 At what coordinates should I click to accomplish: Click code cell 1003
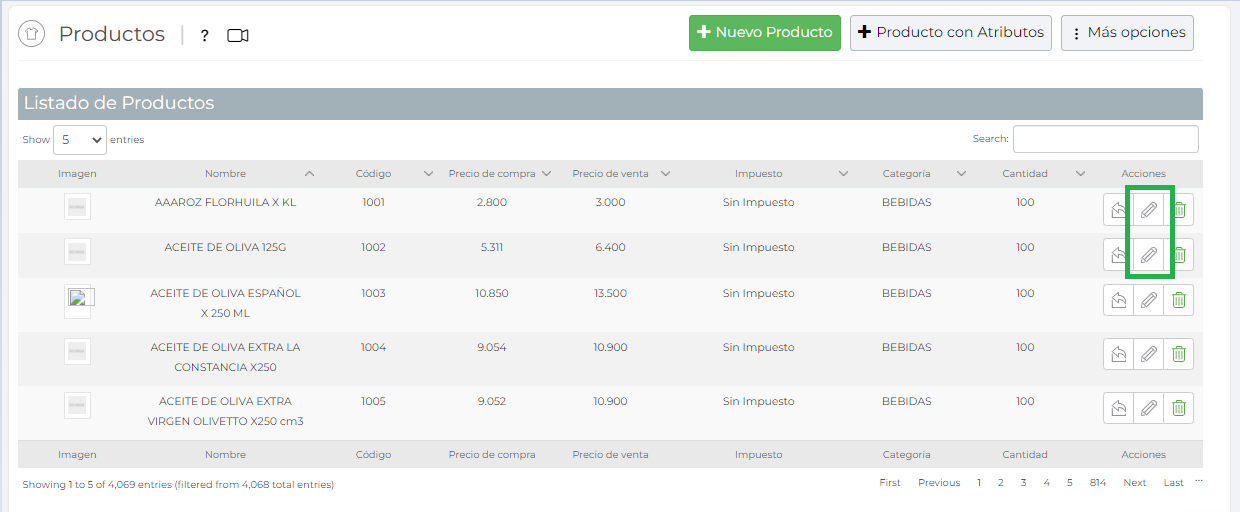[x=373, y=293]
